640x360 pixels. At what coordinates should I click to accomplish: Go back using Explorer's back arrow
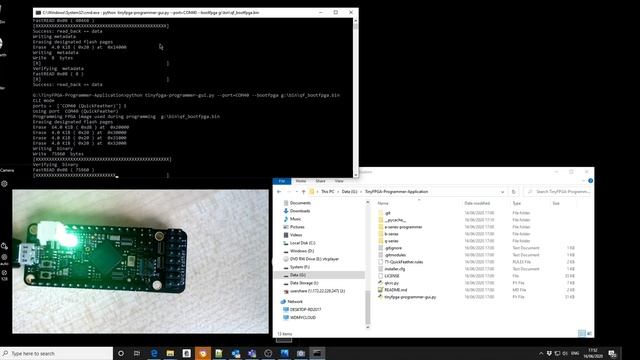point(279,191)
